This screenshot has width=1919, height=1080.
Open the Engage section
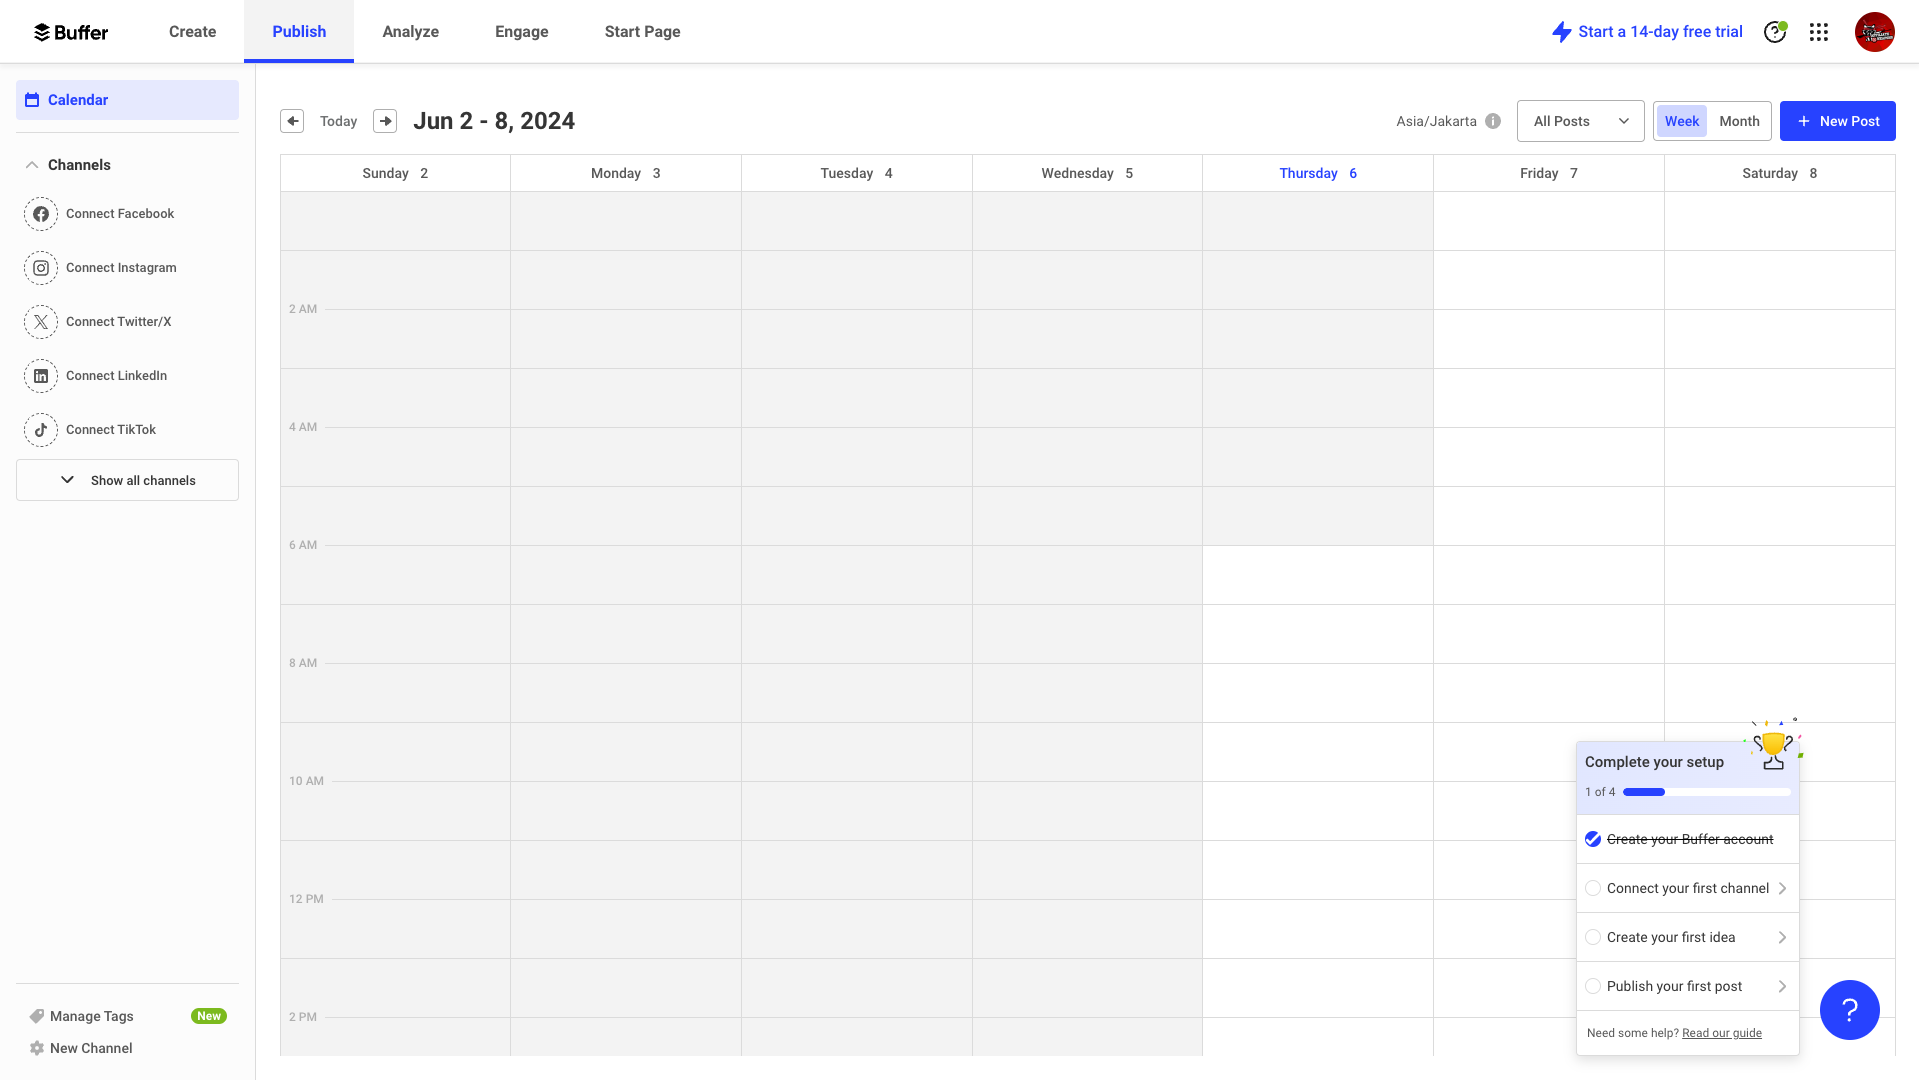[x=521, y=31]
